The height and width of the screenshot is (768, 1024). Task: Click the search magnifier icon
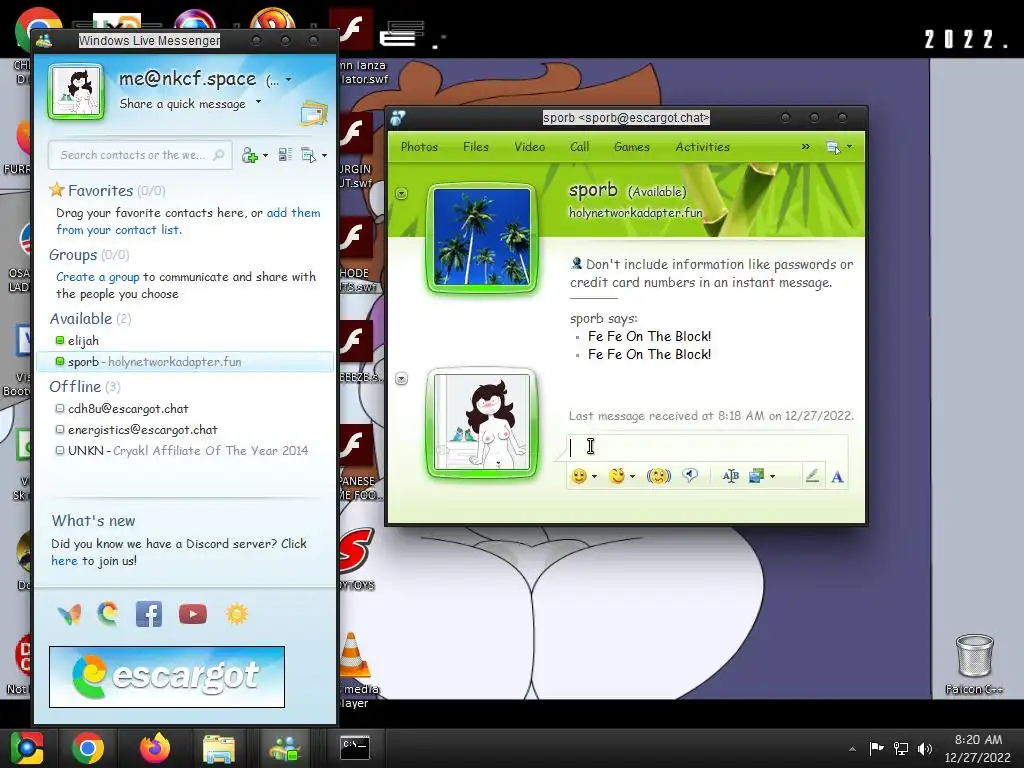[x=219, y=155]
